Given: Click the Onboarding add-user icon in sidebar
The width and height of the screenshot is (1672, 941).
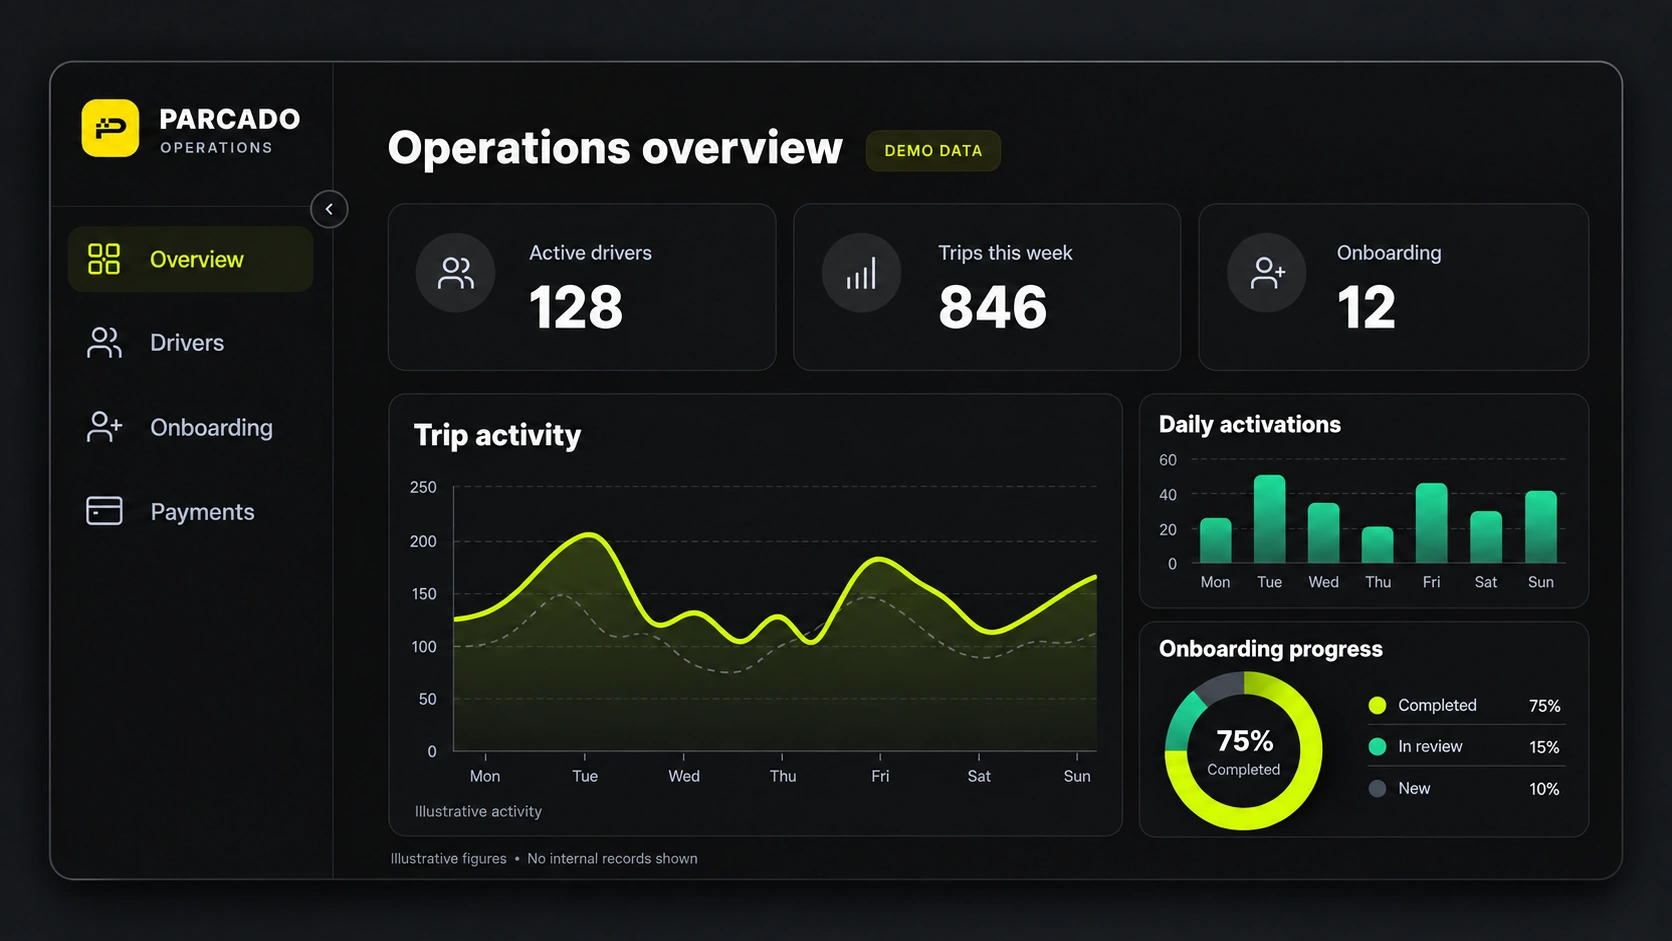Looking at the screenshot, I should [x=104, y=427].
